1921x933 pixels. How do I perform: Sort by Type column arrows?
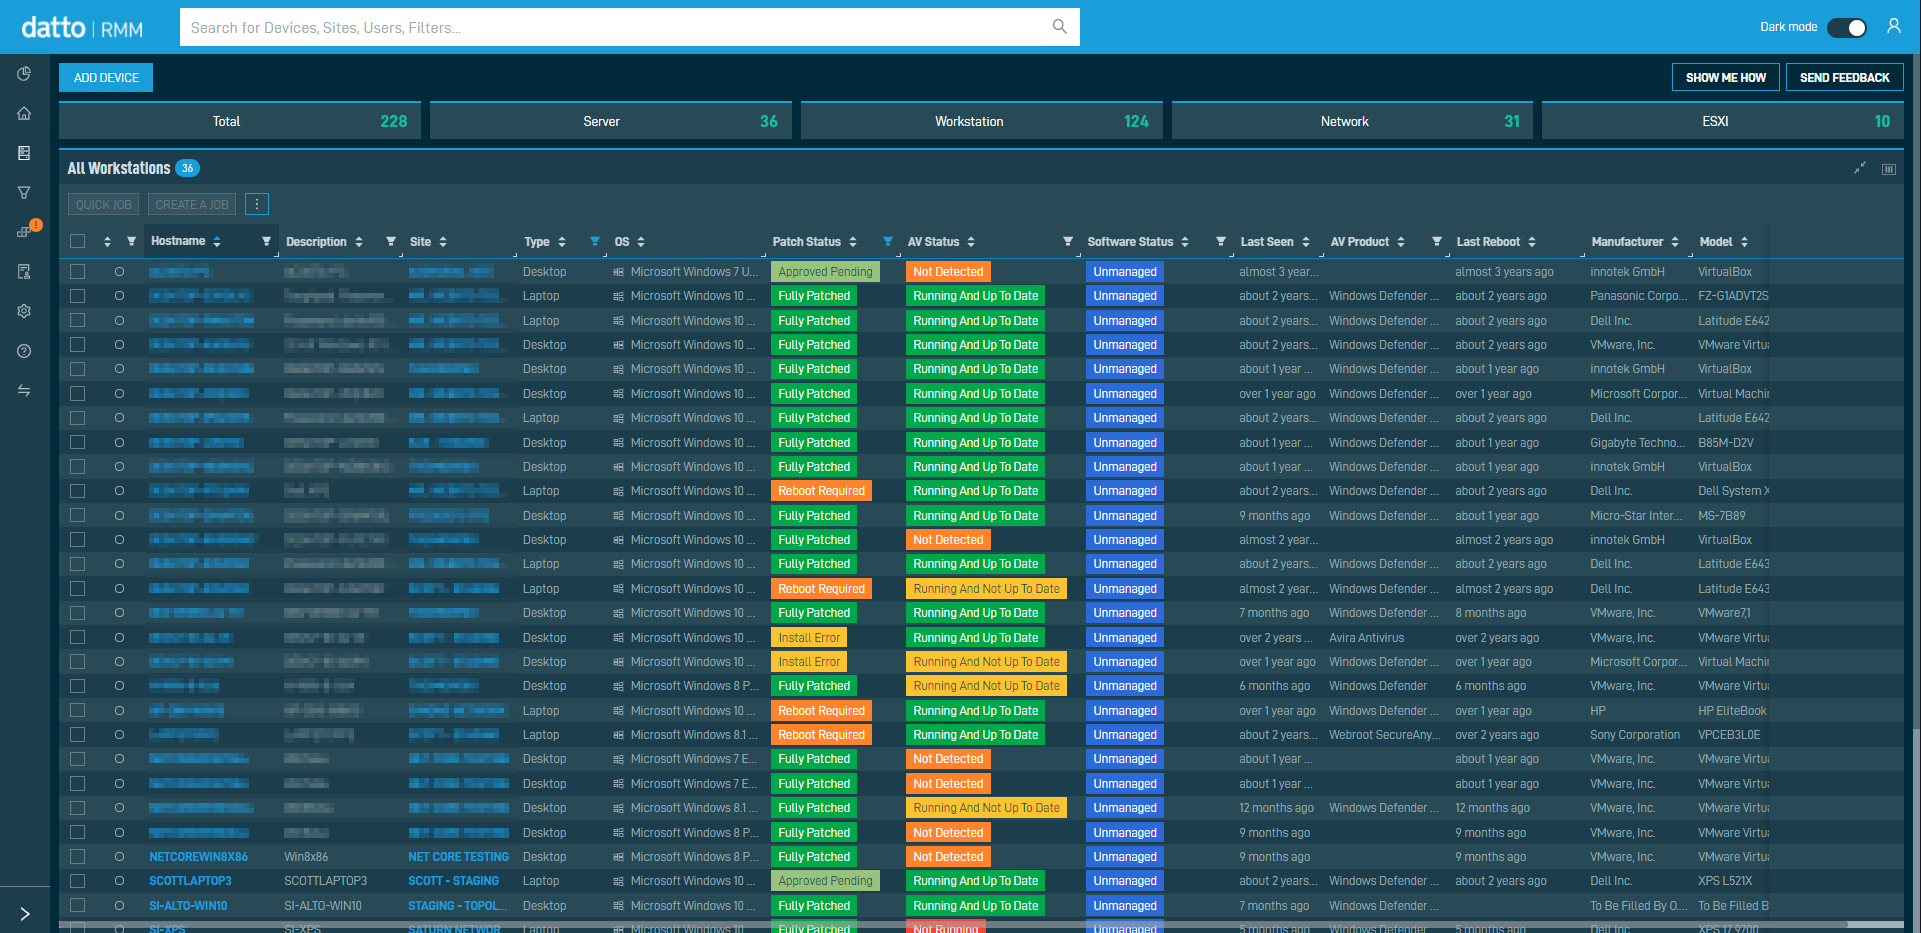[562, 242]
